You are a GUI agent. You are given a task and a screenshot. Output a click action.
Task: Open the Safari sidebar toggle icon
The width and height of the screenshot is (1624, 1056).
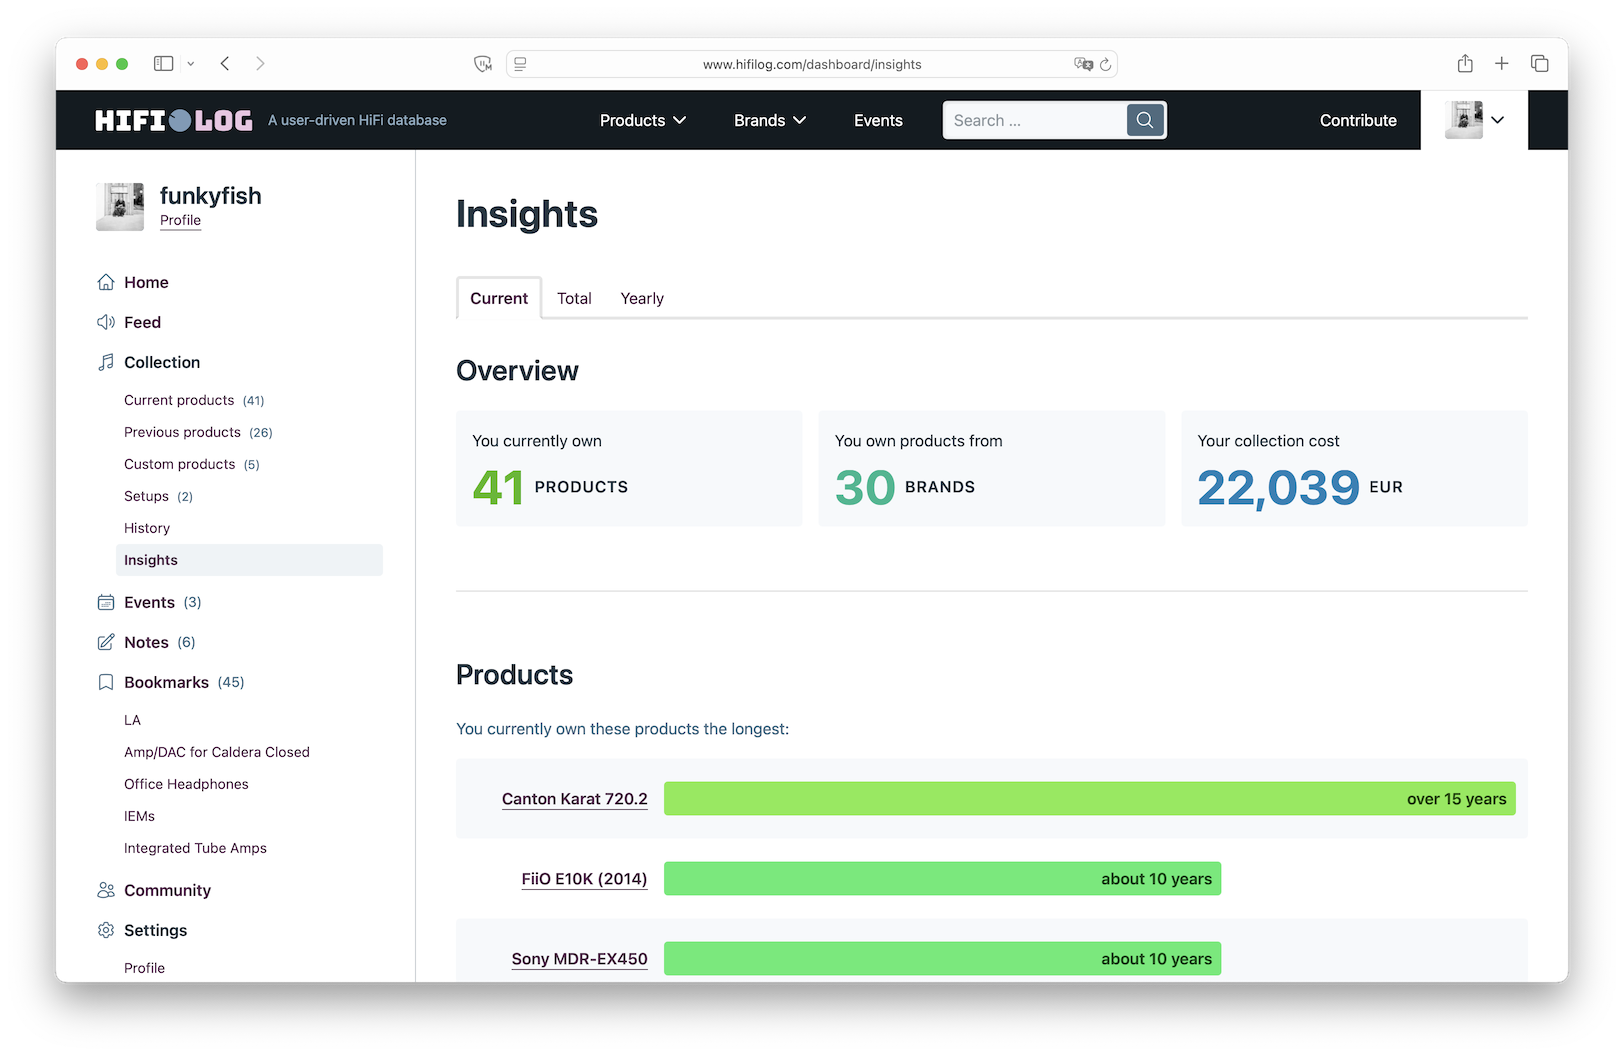pyautogui.click(x=163, y=63)
